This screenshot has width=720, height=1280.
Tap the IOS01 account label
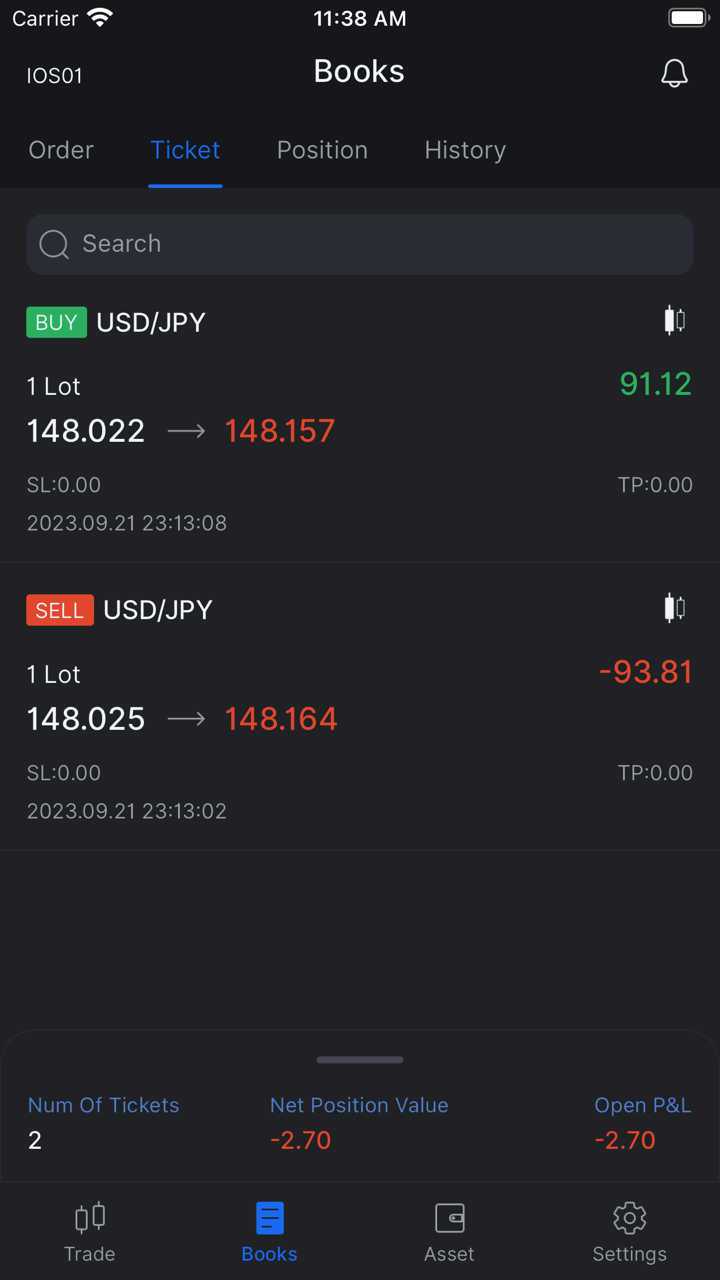[x=54, y=76]
